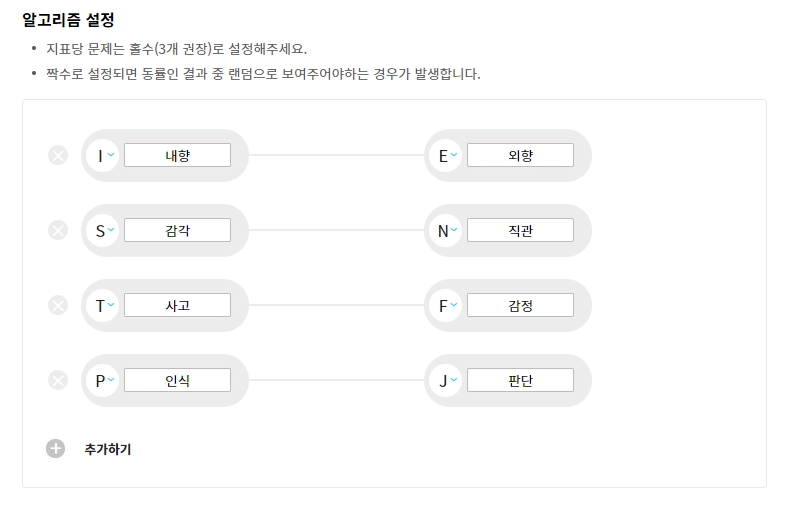Viewport: 789px width, 507px height.
Task: Remove the T–F indicator row
Action: tap(58, 305)
